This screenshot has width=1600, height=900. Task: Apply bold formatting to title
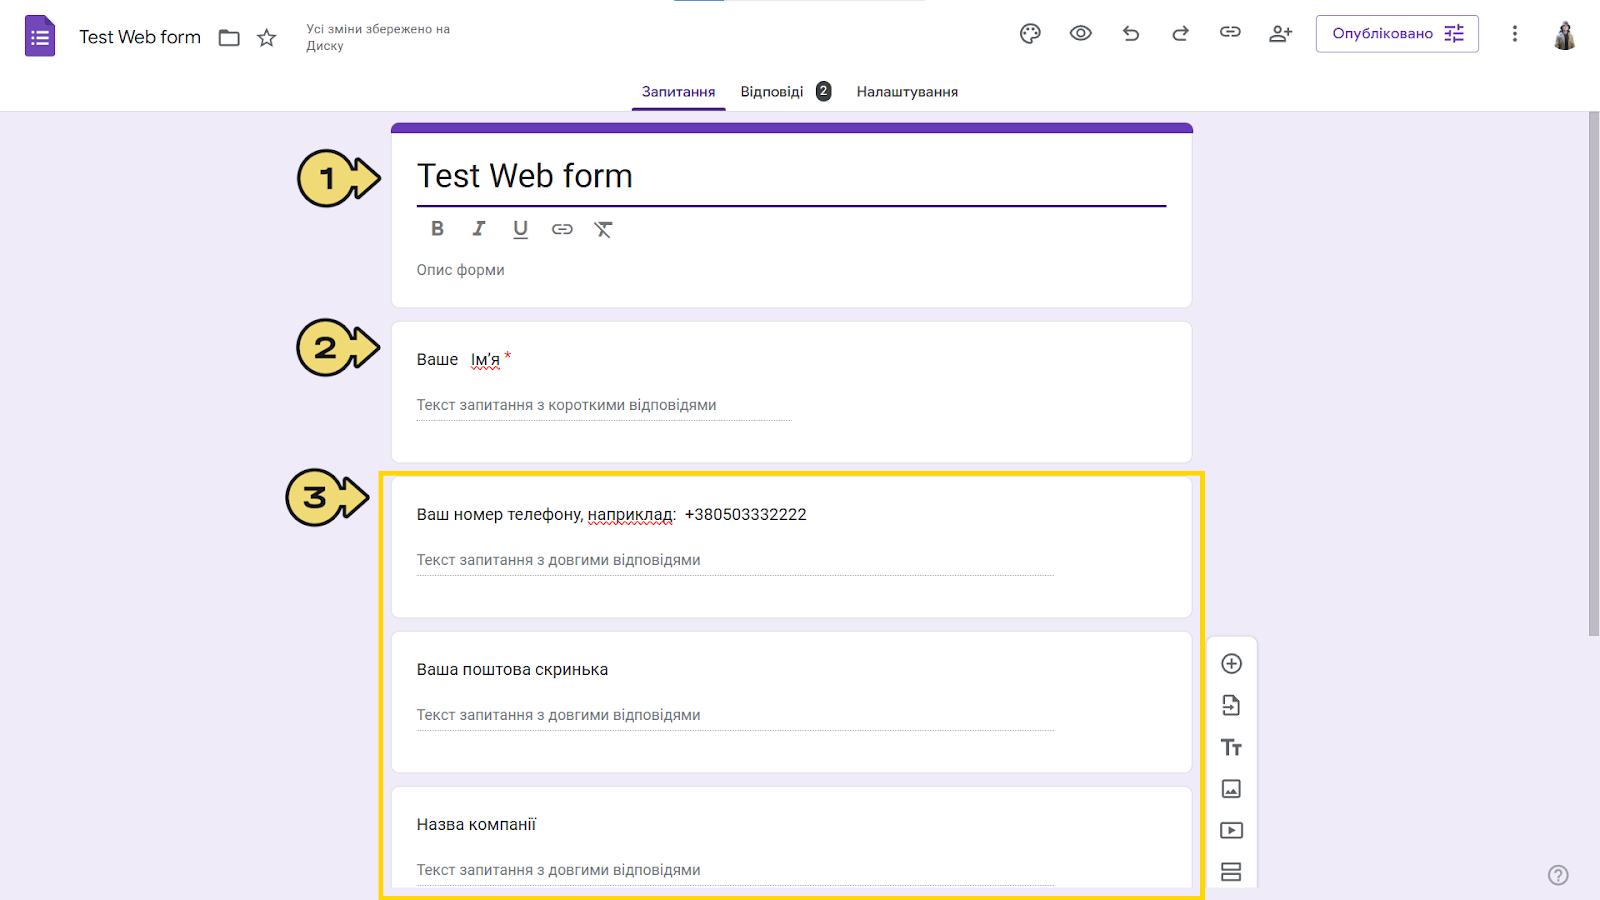pos(437,229)
